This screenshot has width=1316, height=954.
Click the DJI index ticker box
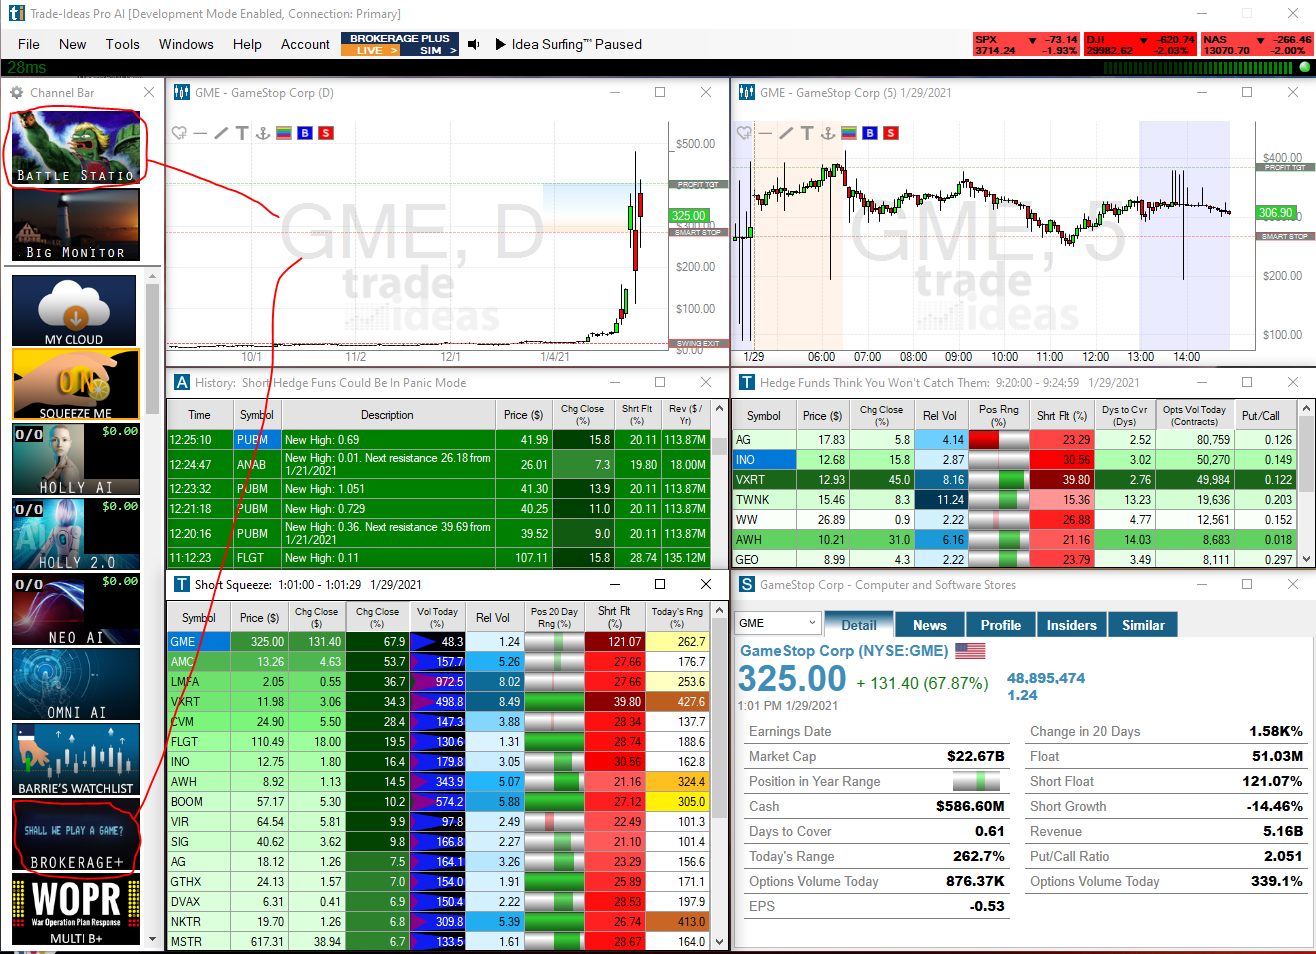coord(1140,45)
